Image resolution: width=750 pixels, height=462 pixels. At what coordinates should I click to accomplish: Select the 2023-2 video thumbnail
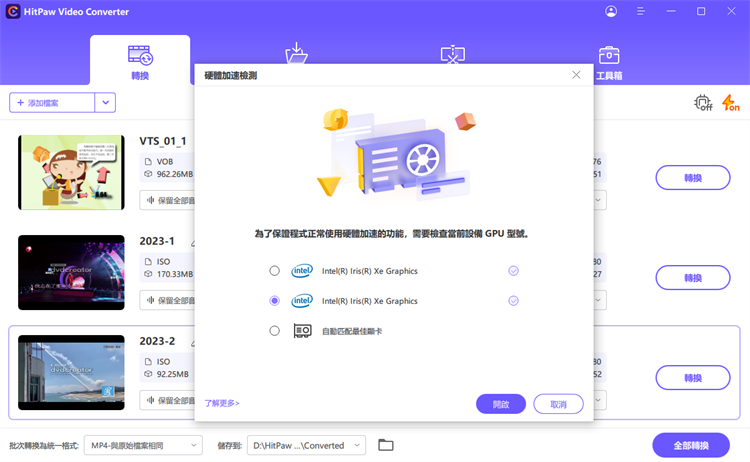click(71, 372)
